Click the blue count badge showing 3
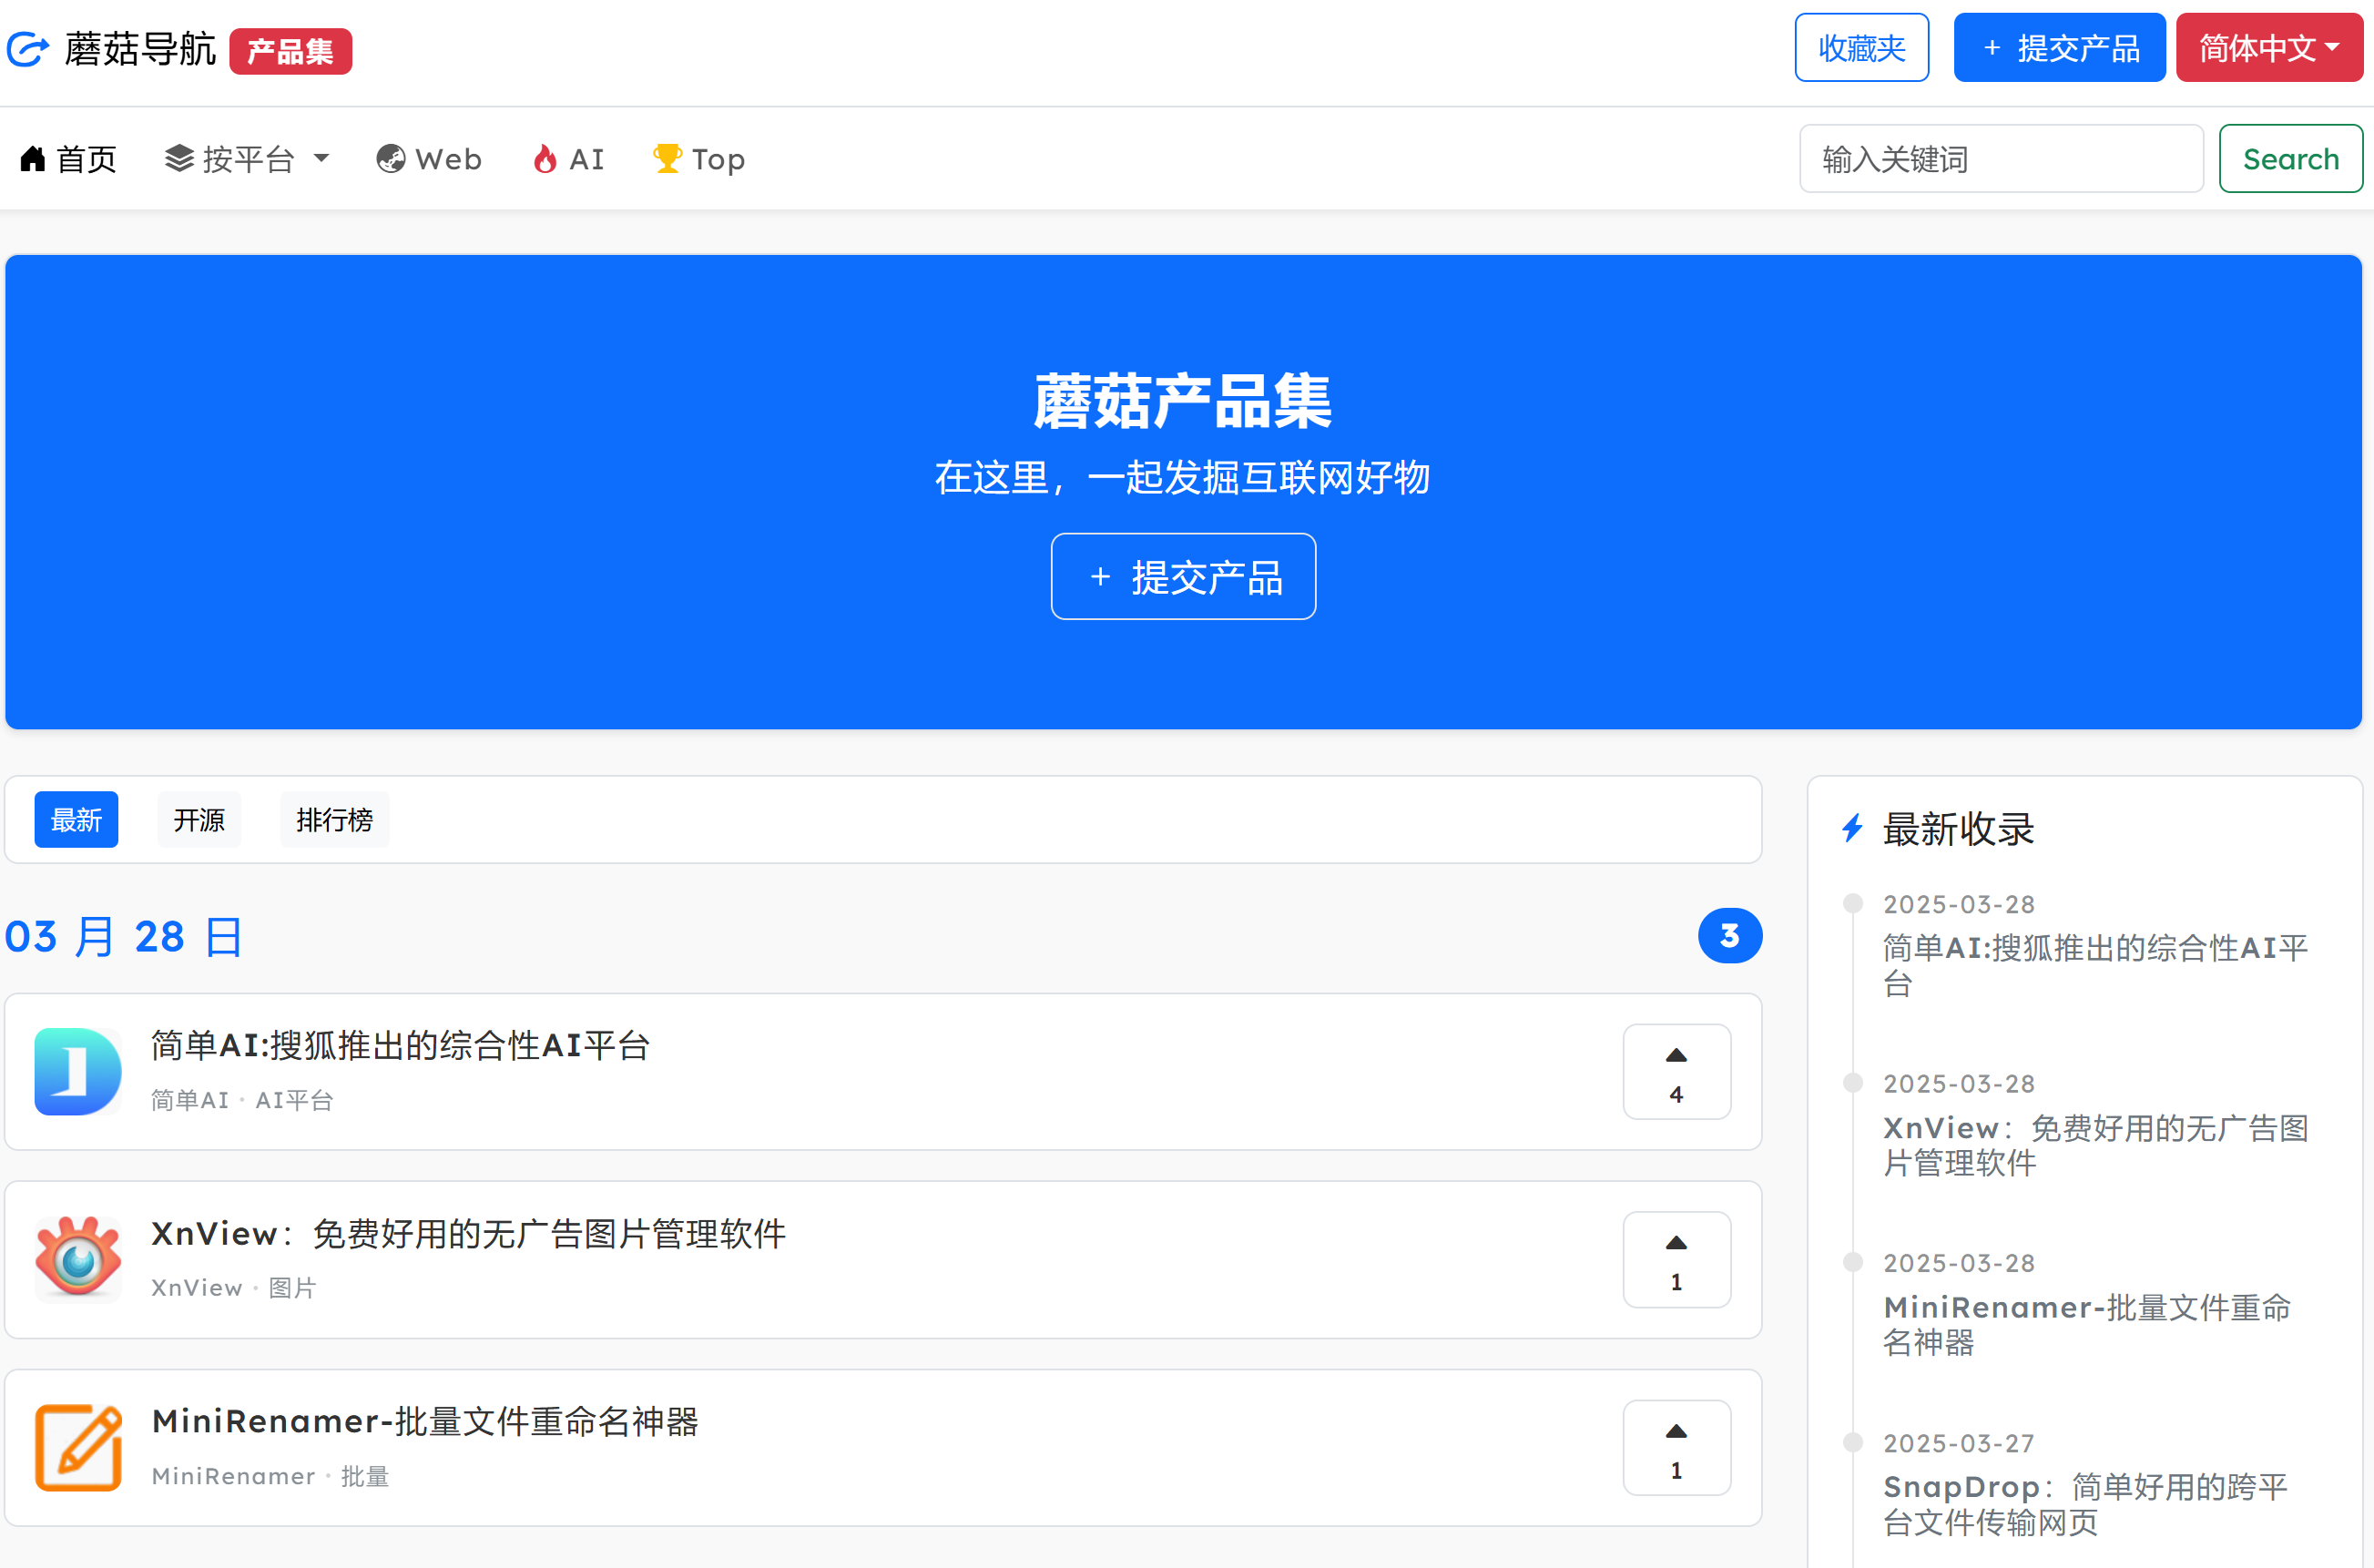The image size is (2374, 1568). [x=1729, y=936]
